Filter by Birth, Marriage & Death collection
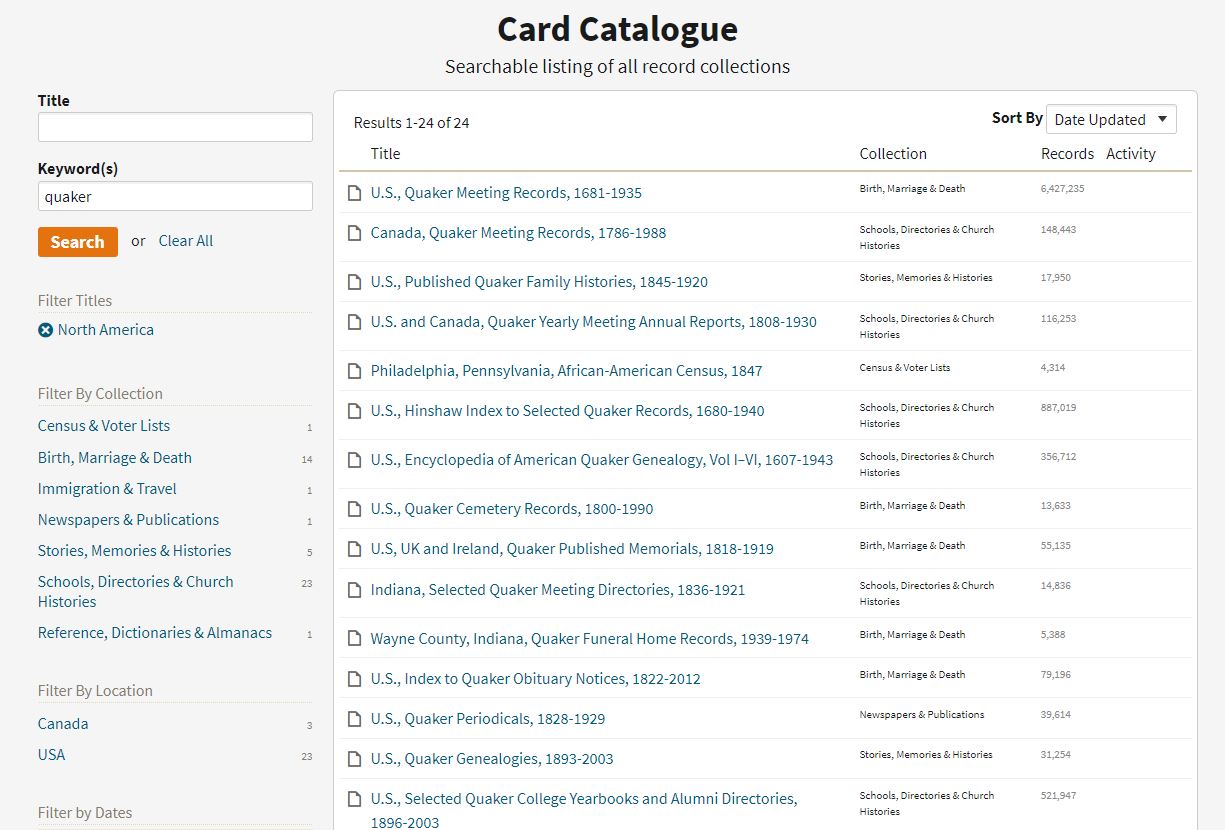 click(114, 458)
